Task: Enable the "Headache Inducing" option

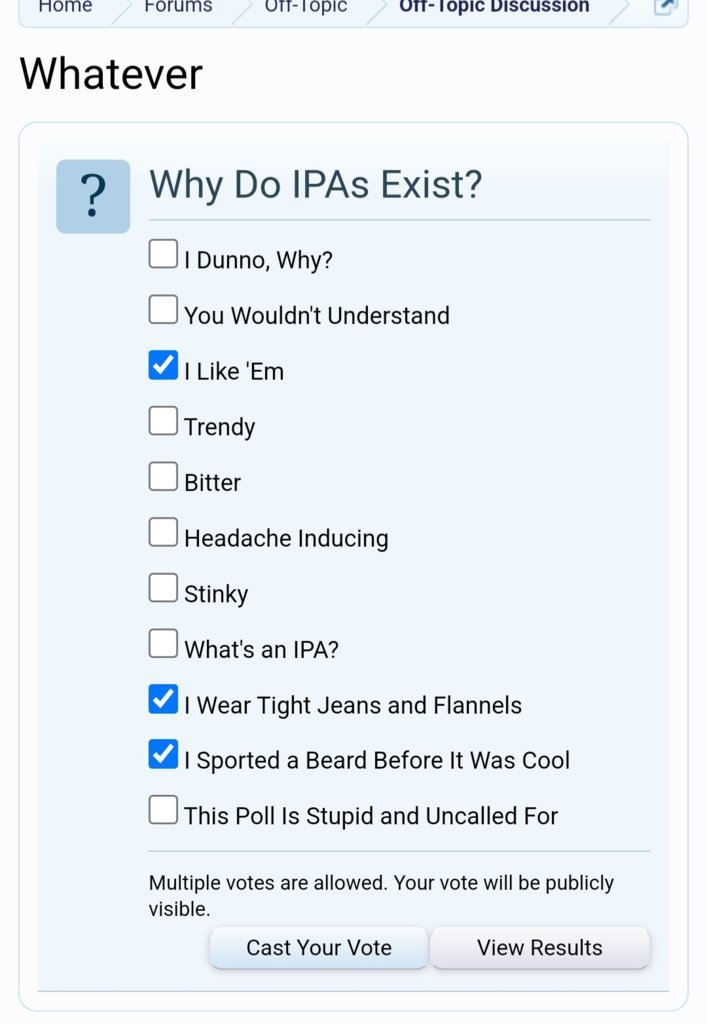Action: (x=163, y=532)
